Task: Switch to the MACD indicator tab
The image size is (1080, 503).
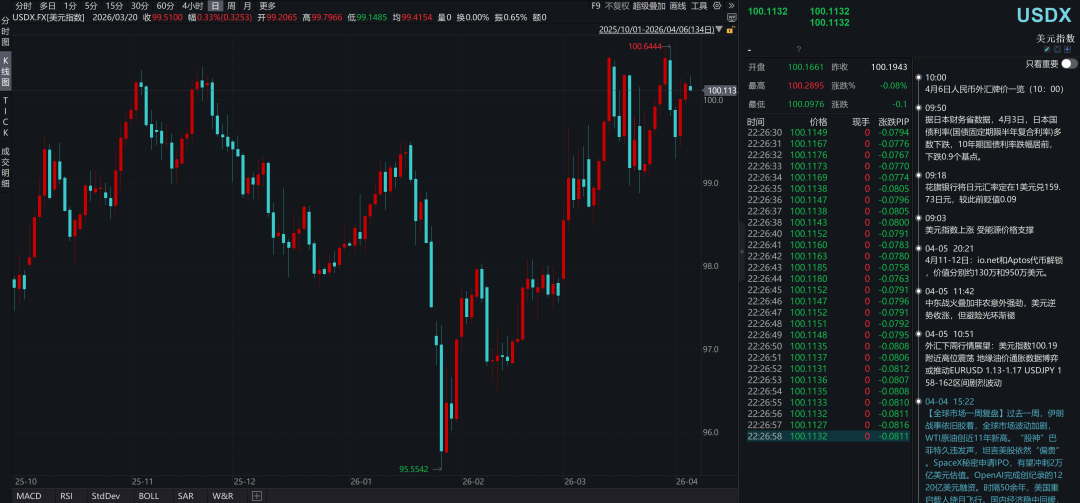Action: (x=28, y=495)
